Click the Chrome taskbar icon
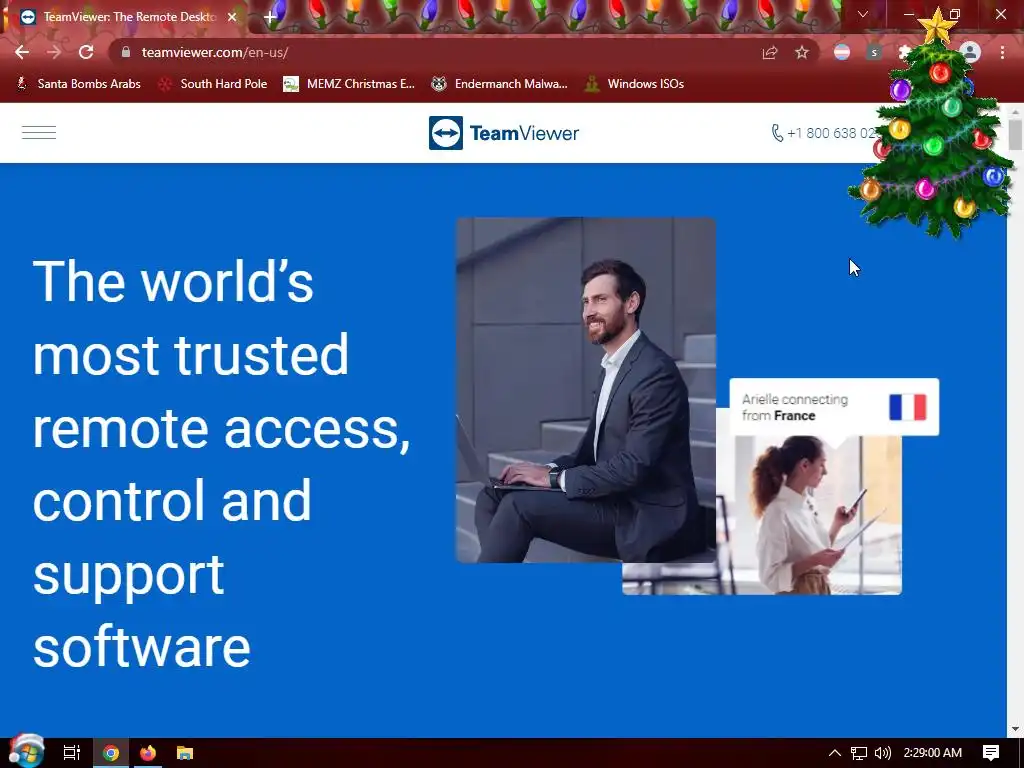Image resolution: width=1024 pixels, height=768 pixels. point(111,753)
